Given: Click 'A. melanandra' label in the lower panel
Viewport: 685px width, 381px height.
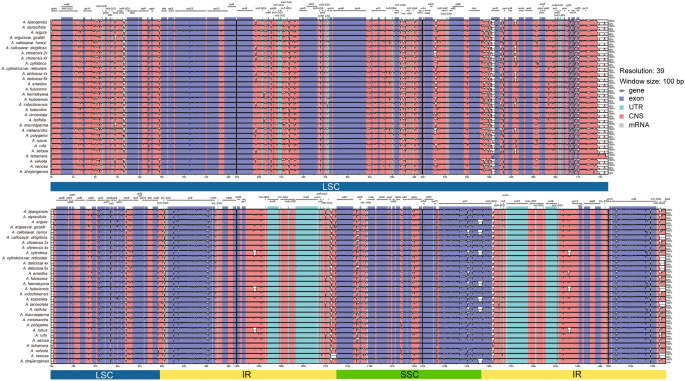Looking at the screenshot, I should pyautogui.click(x=36, y=320).
